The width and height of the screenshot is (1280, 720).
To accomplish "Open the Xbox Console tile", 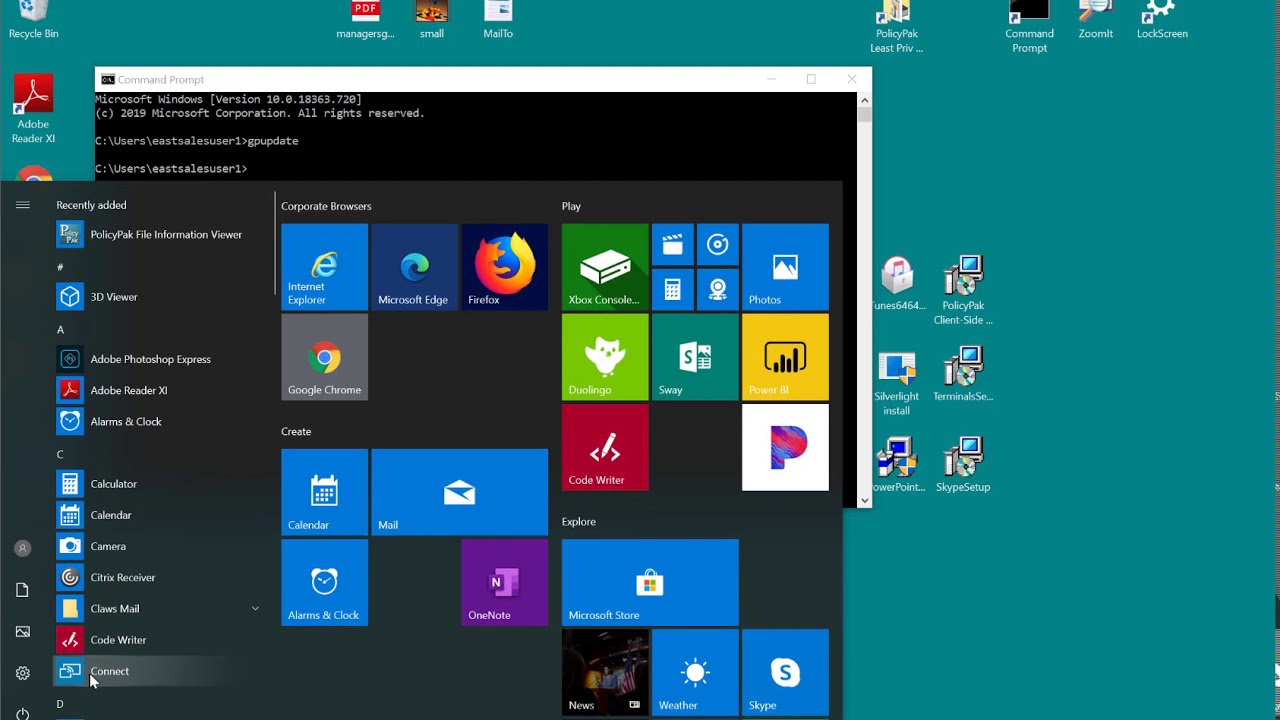I will click(x=605, y=267).
